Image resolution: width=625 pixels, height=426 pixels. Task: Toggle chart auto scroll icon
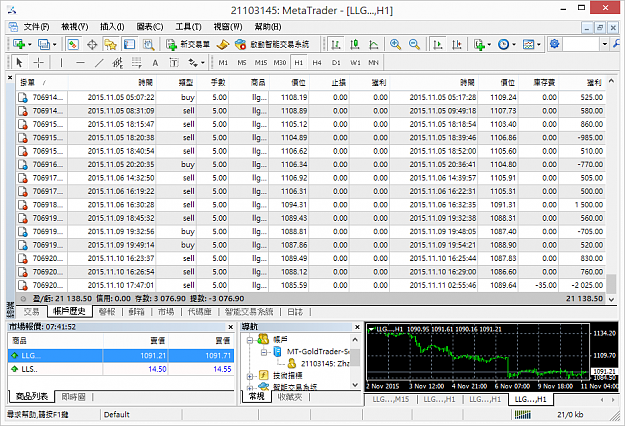(x=438, y=44)
